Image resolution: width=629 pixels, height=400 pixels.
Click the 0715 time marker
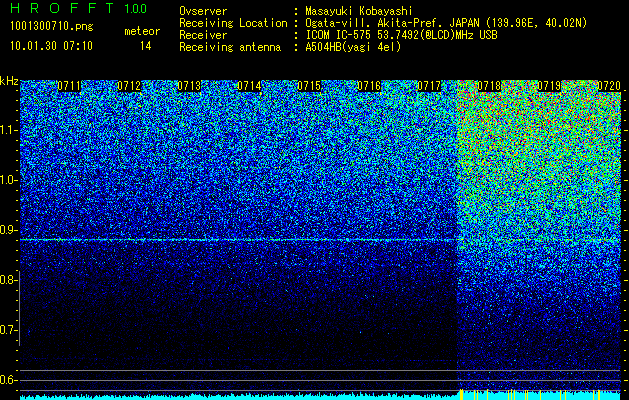(x=309, y=86)
